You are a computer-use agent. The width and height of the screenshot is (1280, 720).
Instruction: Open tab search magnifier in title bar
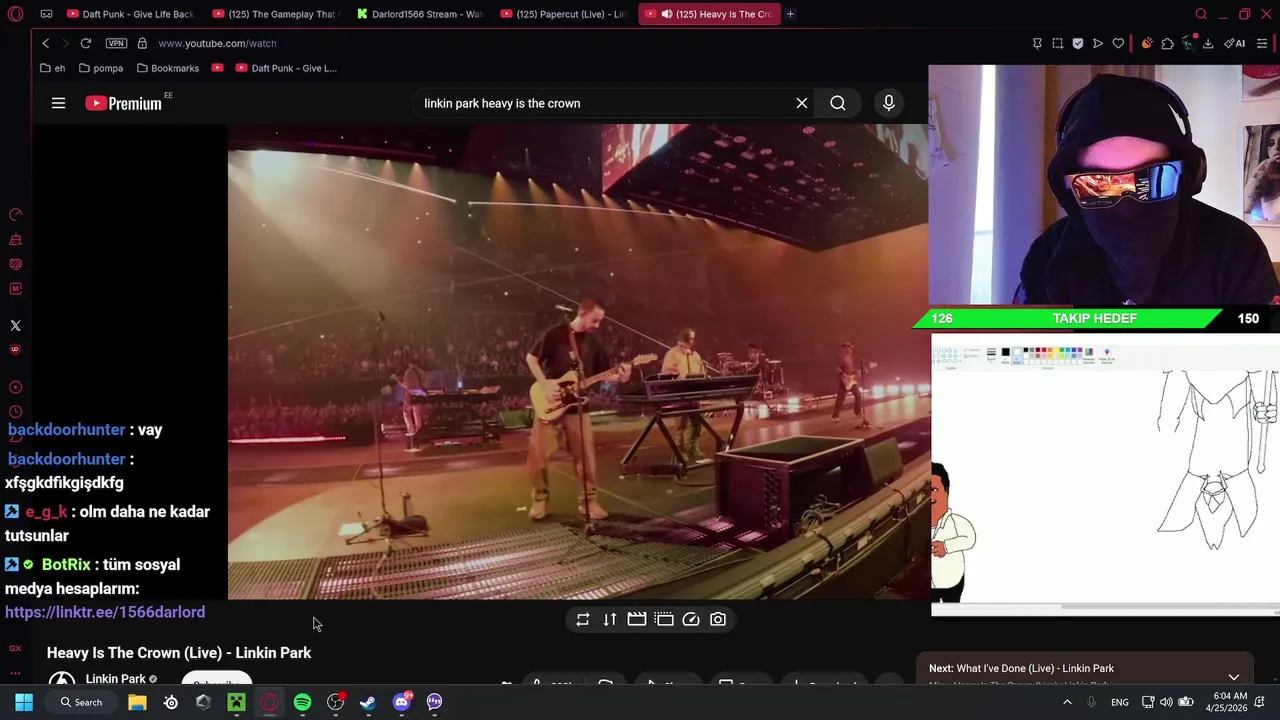pos(1201,14)
